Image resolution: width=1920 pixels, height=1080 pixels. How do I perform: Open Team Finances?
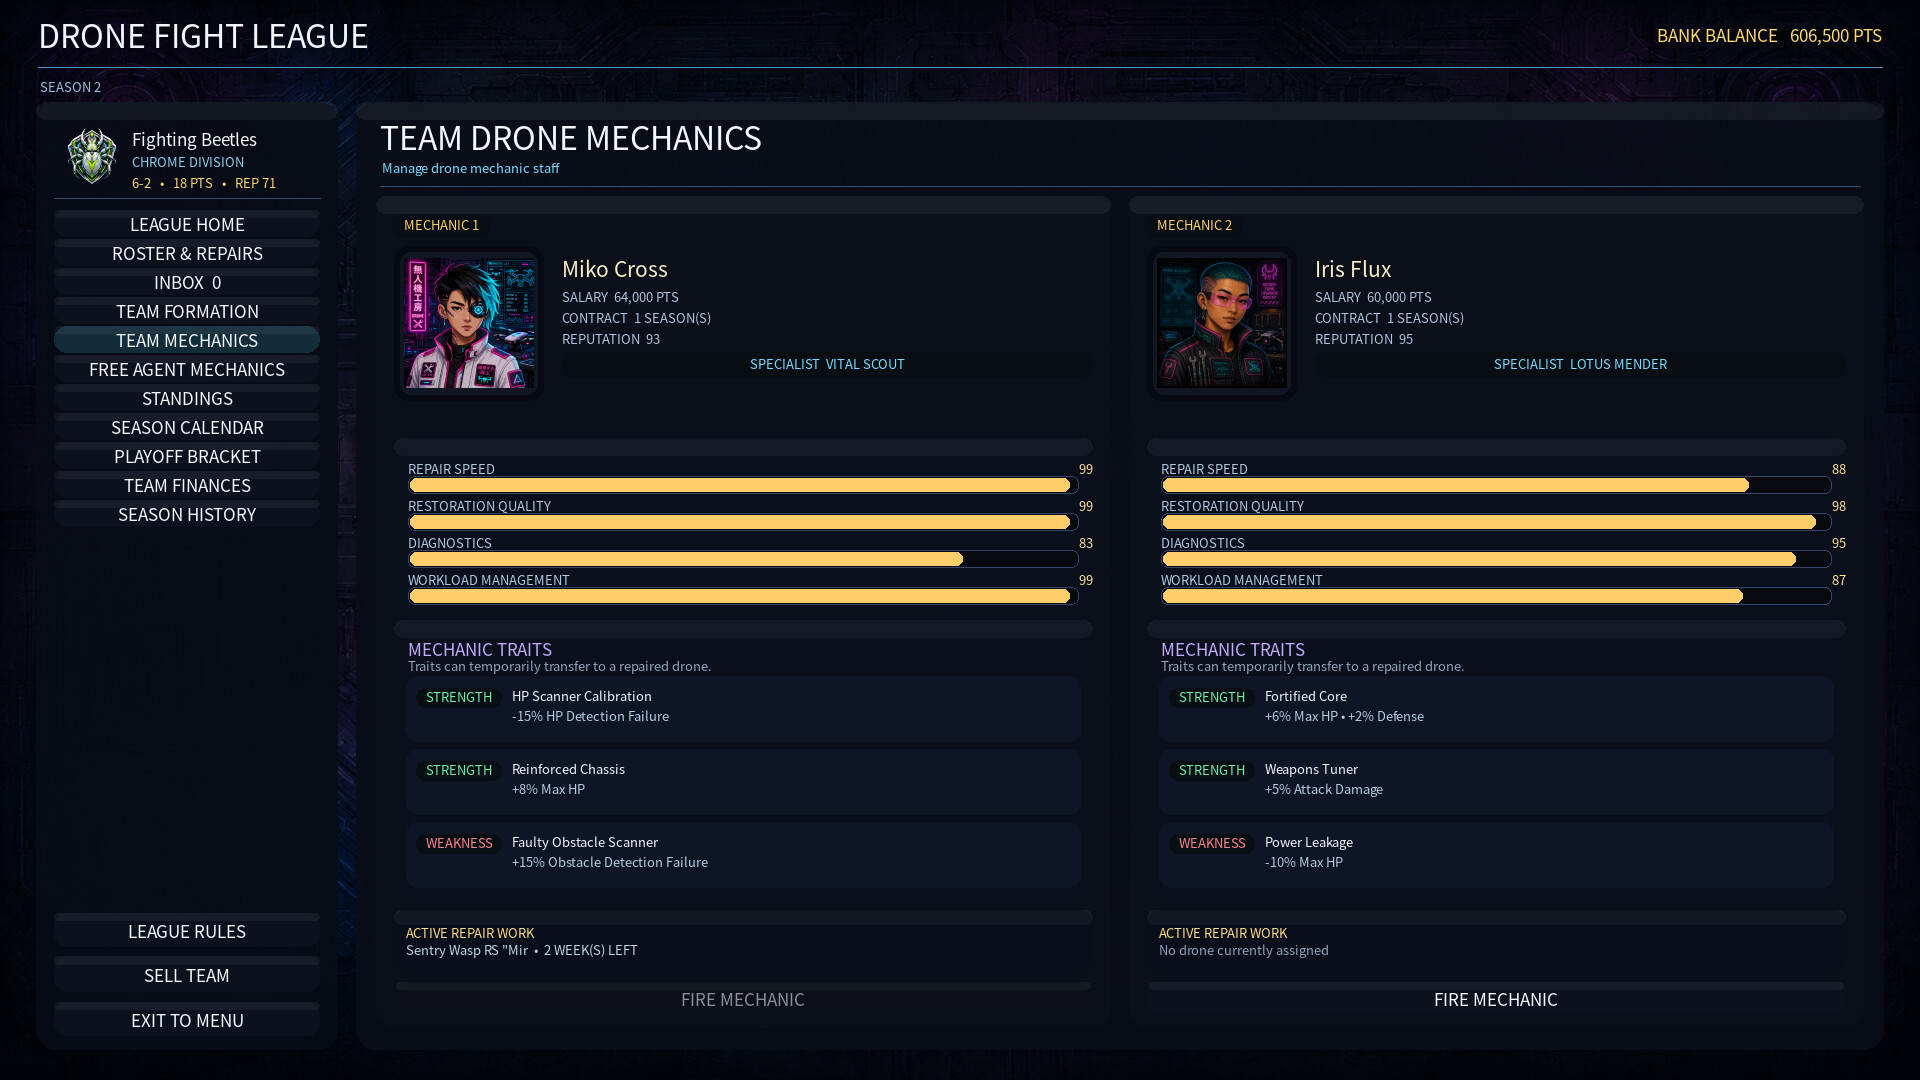click(187, 485)
